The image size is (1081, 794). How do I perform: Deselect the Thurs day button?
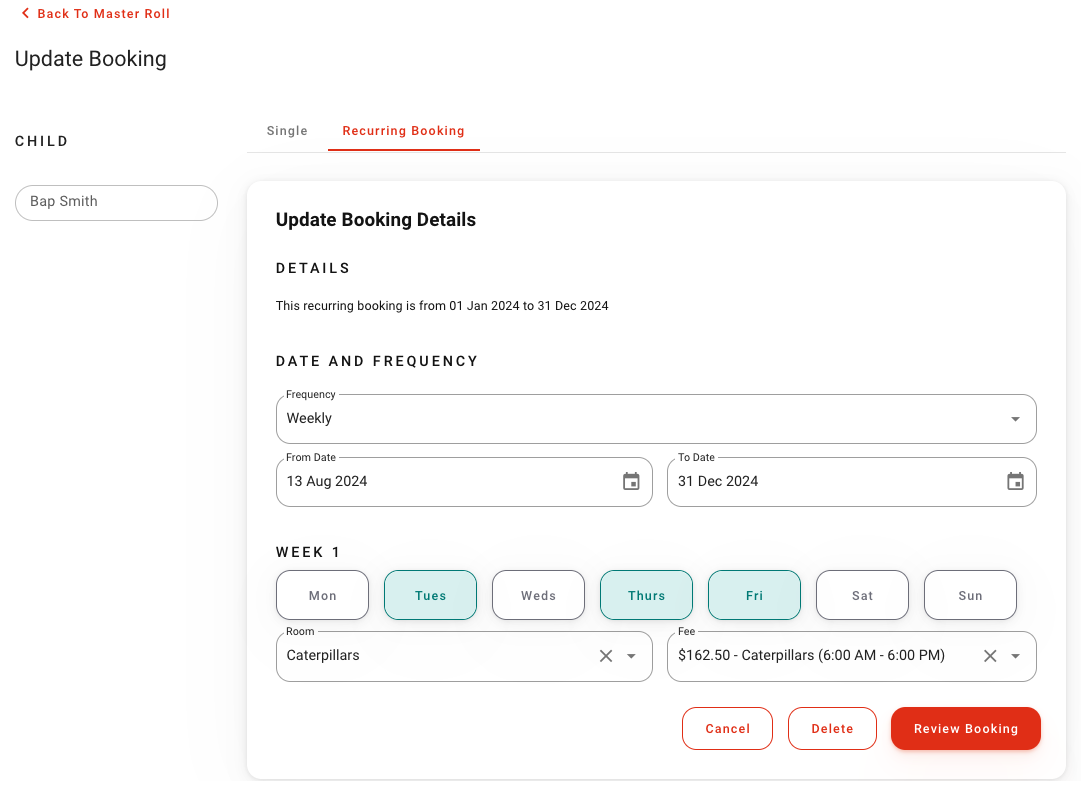coord(646,595)
